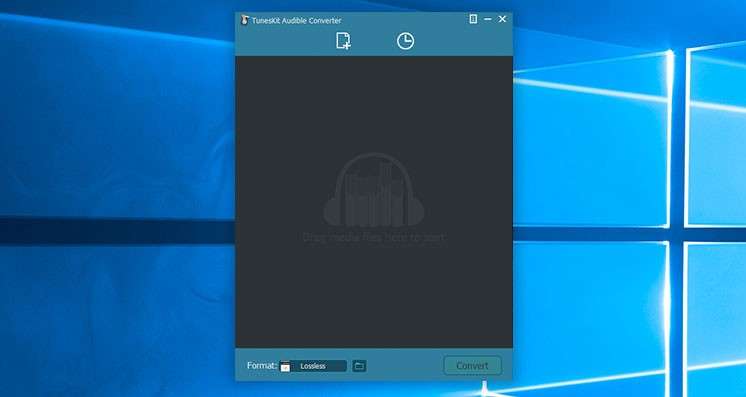Open the output folder icon
The width and height of the screenshot is (746, 397).
click(x=360, y=366)
